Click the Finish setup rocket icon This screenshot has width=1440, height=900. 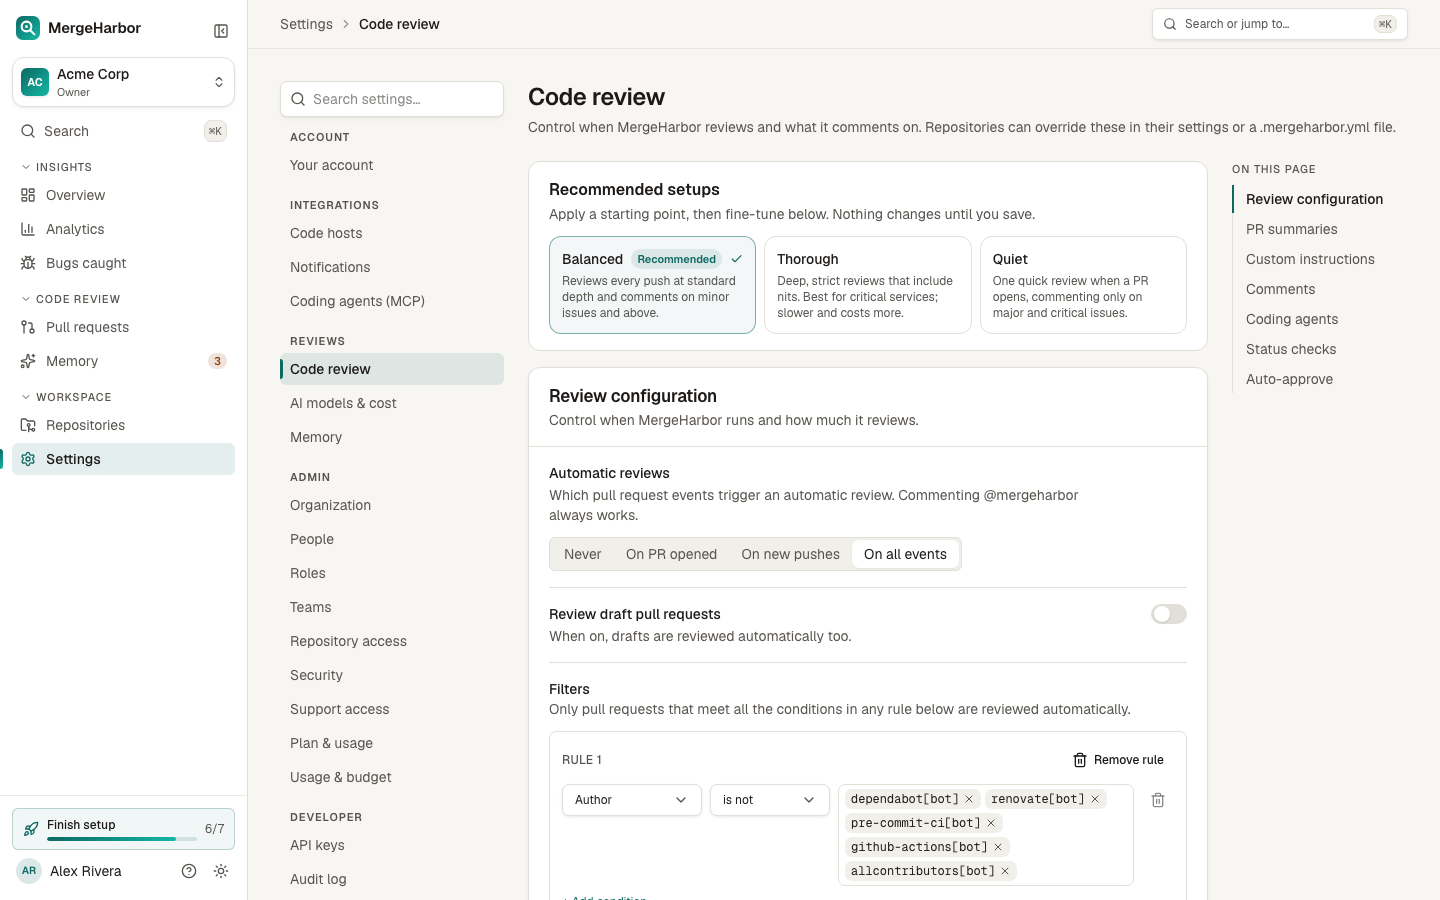click(31, 829)
